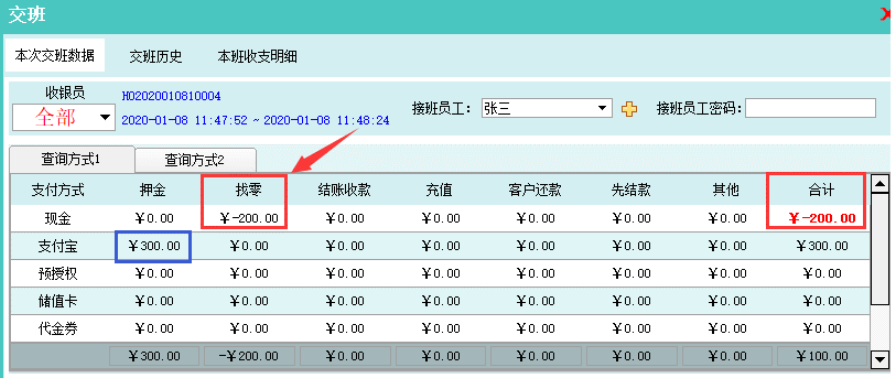Select 查询方式1 tab
Screen dimensions: 891x379
point(72,159)
